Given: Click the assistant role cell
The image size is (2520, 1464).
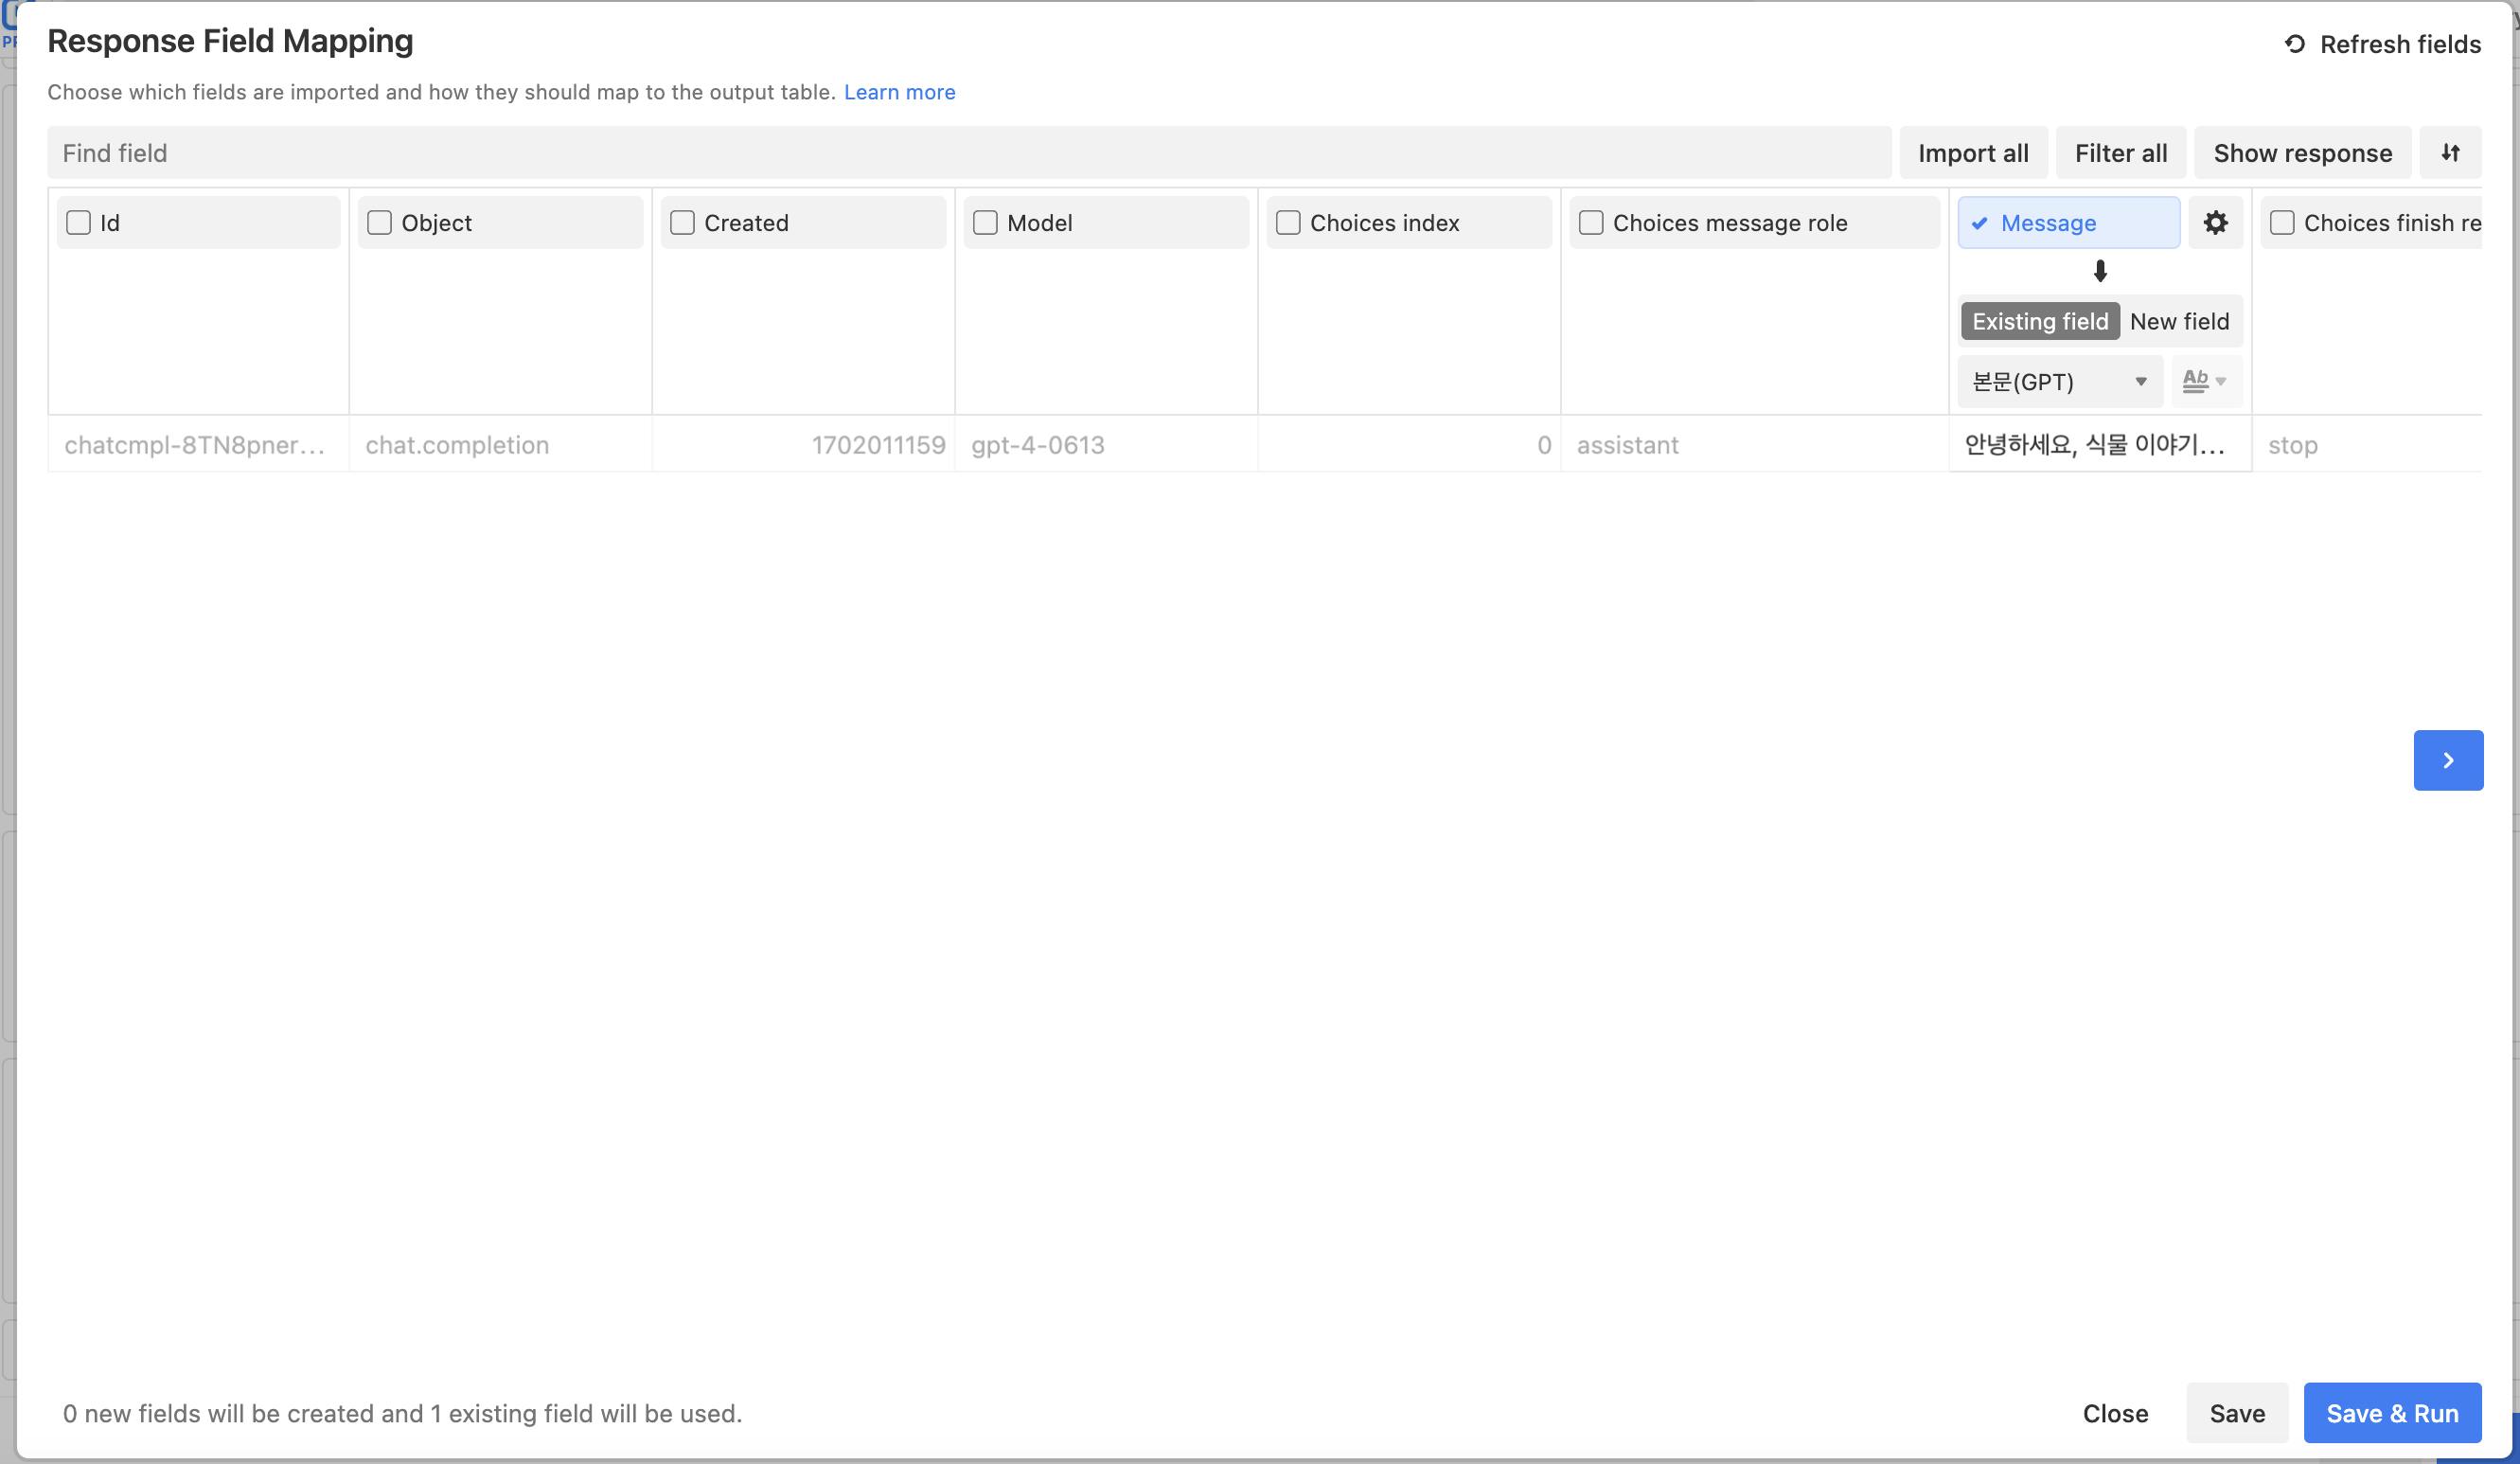Looking at the screenshot, I should [x=1755, y=445].
